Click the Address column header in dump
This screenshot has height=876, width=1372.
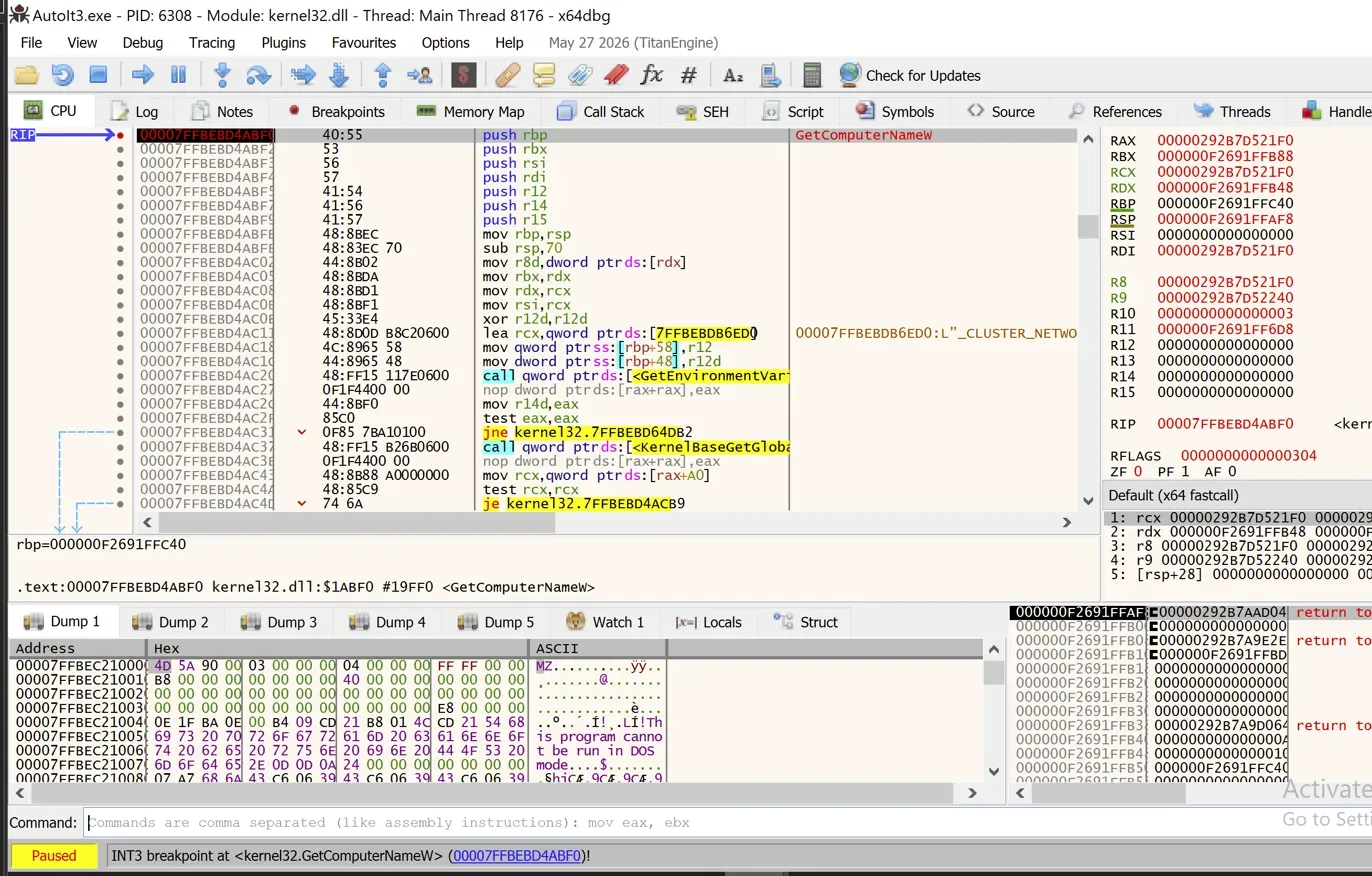(x=78, y=649)
